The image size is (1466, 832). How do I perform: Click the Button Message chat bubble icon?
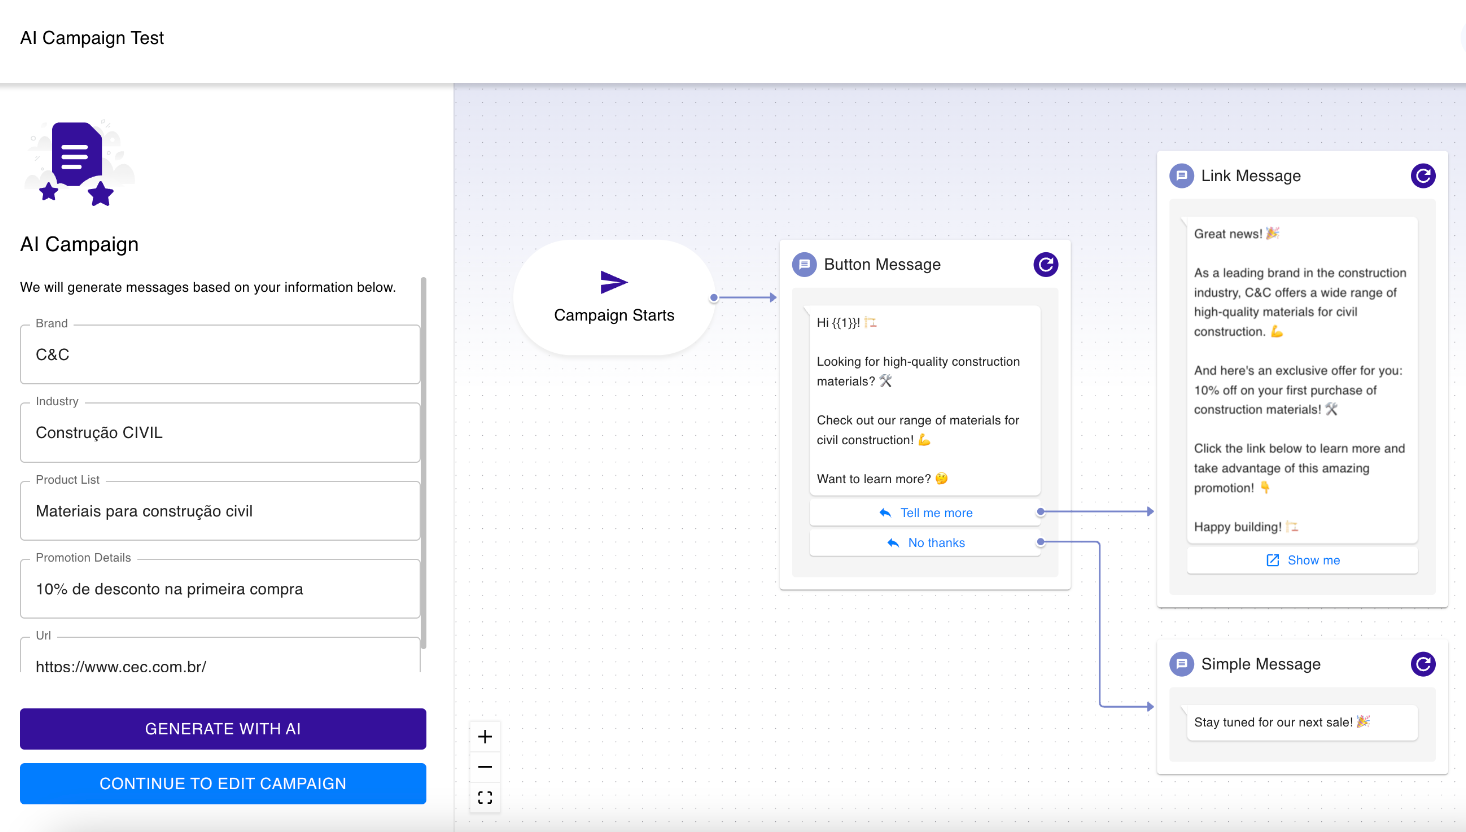pos(804,265)
